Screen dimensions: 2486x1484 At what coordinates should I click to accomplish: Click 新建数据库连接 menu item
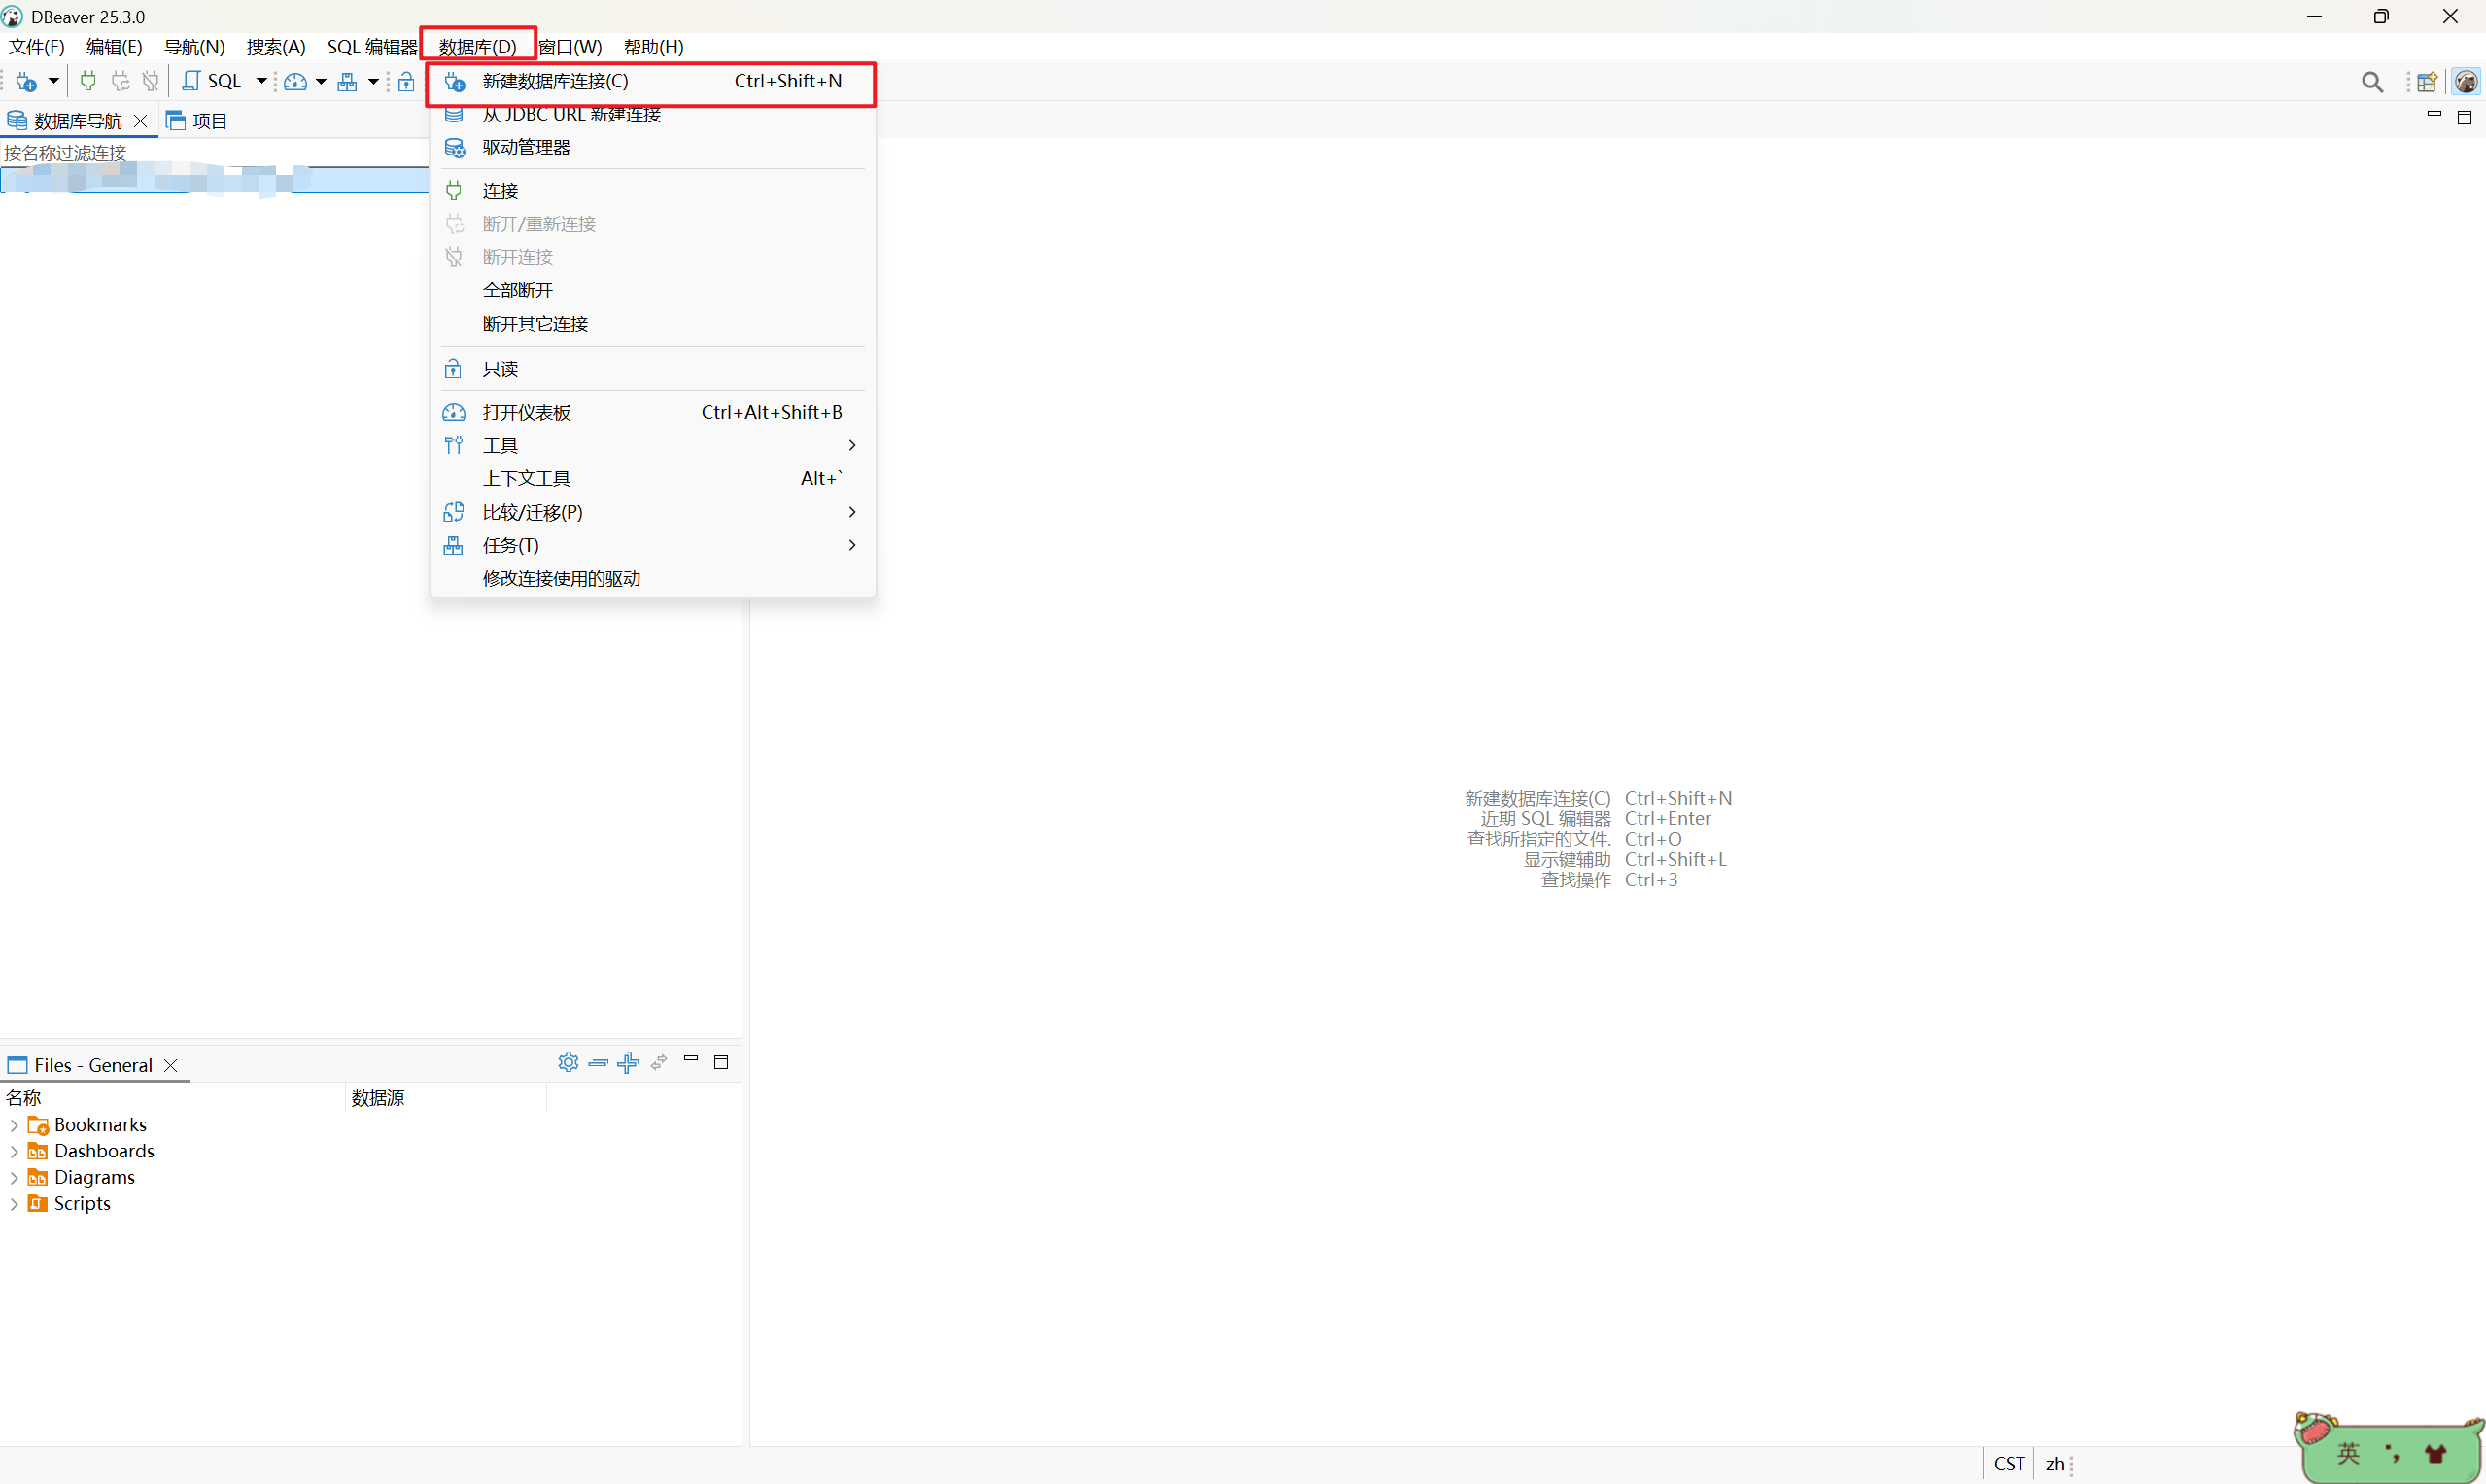555,82
